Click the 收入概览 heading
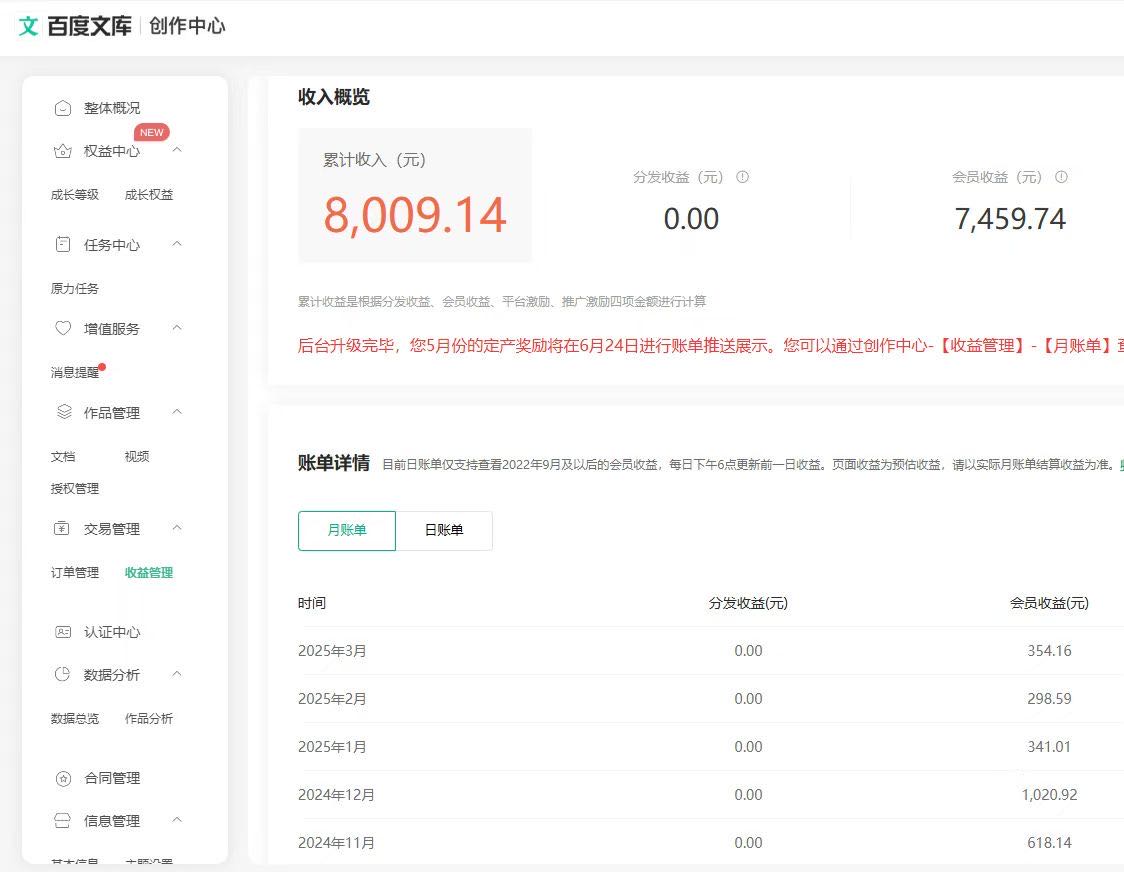 [x=334, y=97]
